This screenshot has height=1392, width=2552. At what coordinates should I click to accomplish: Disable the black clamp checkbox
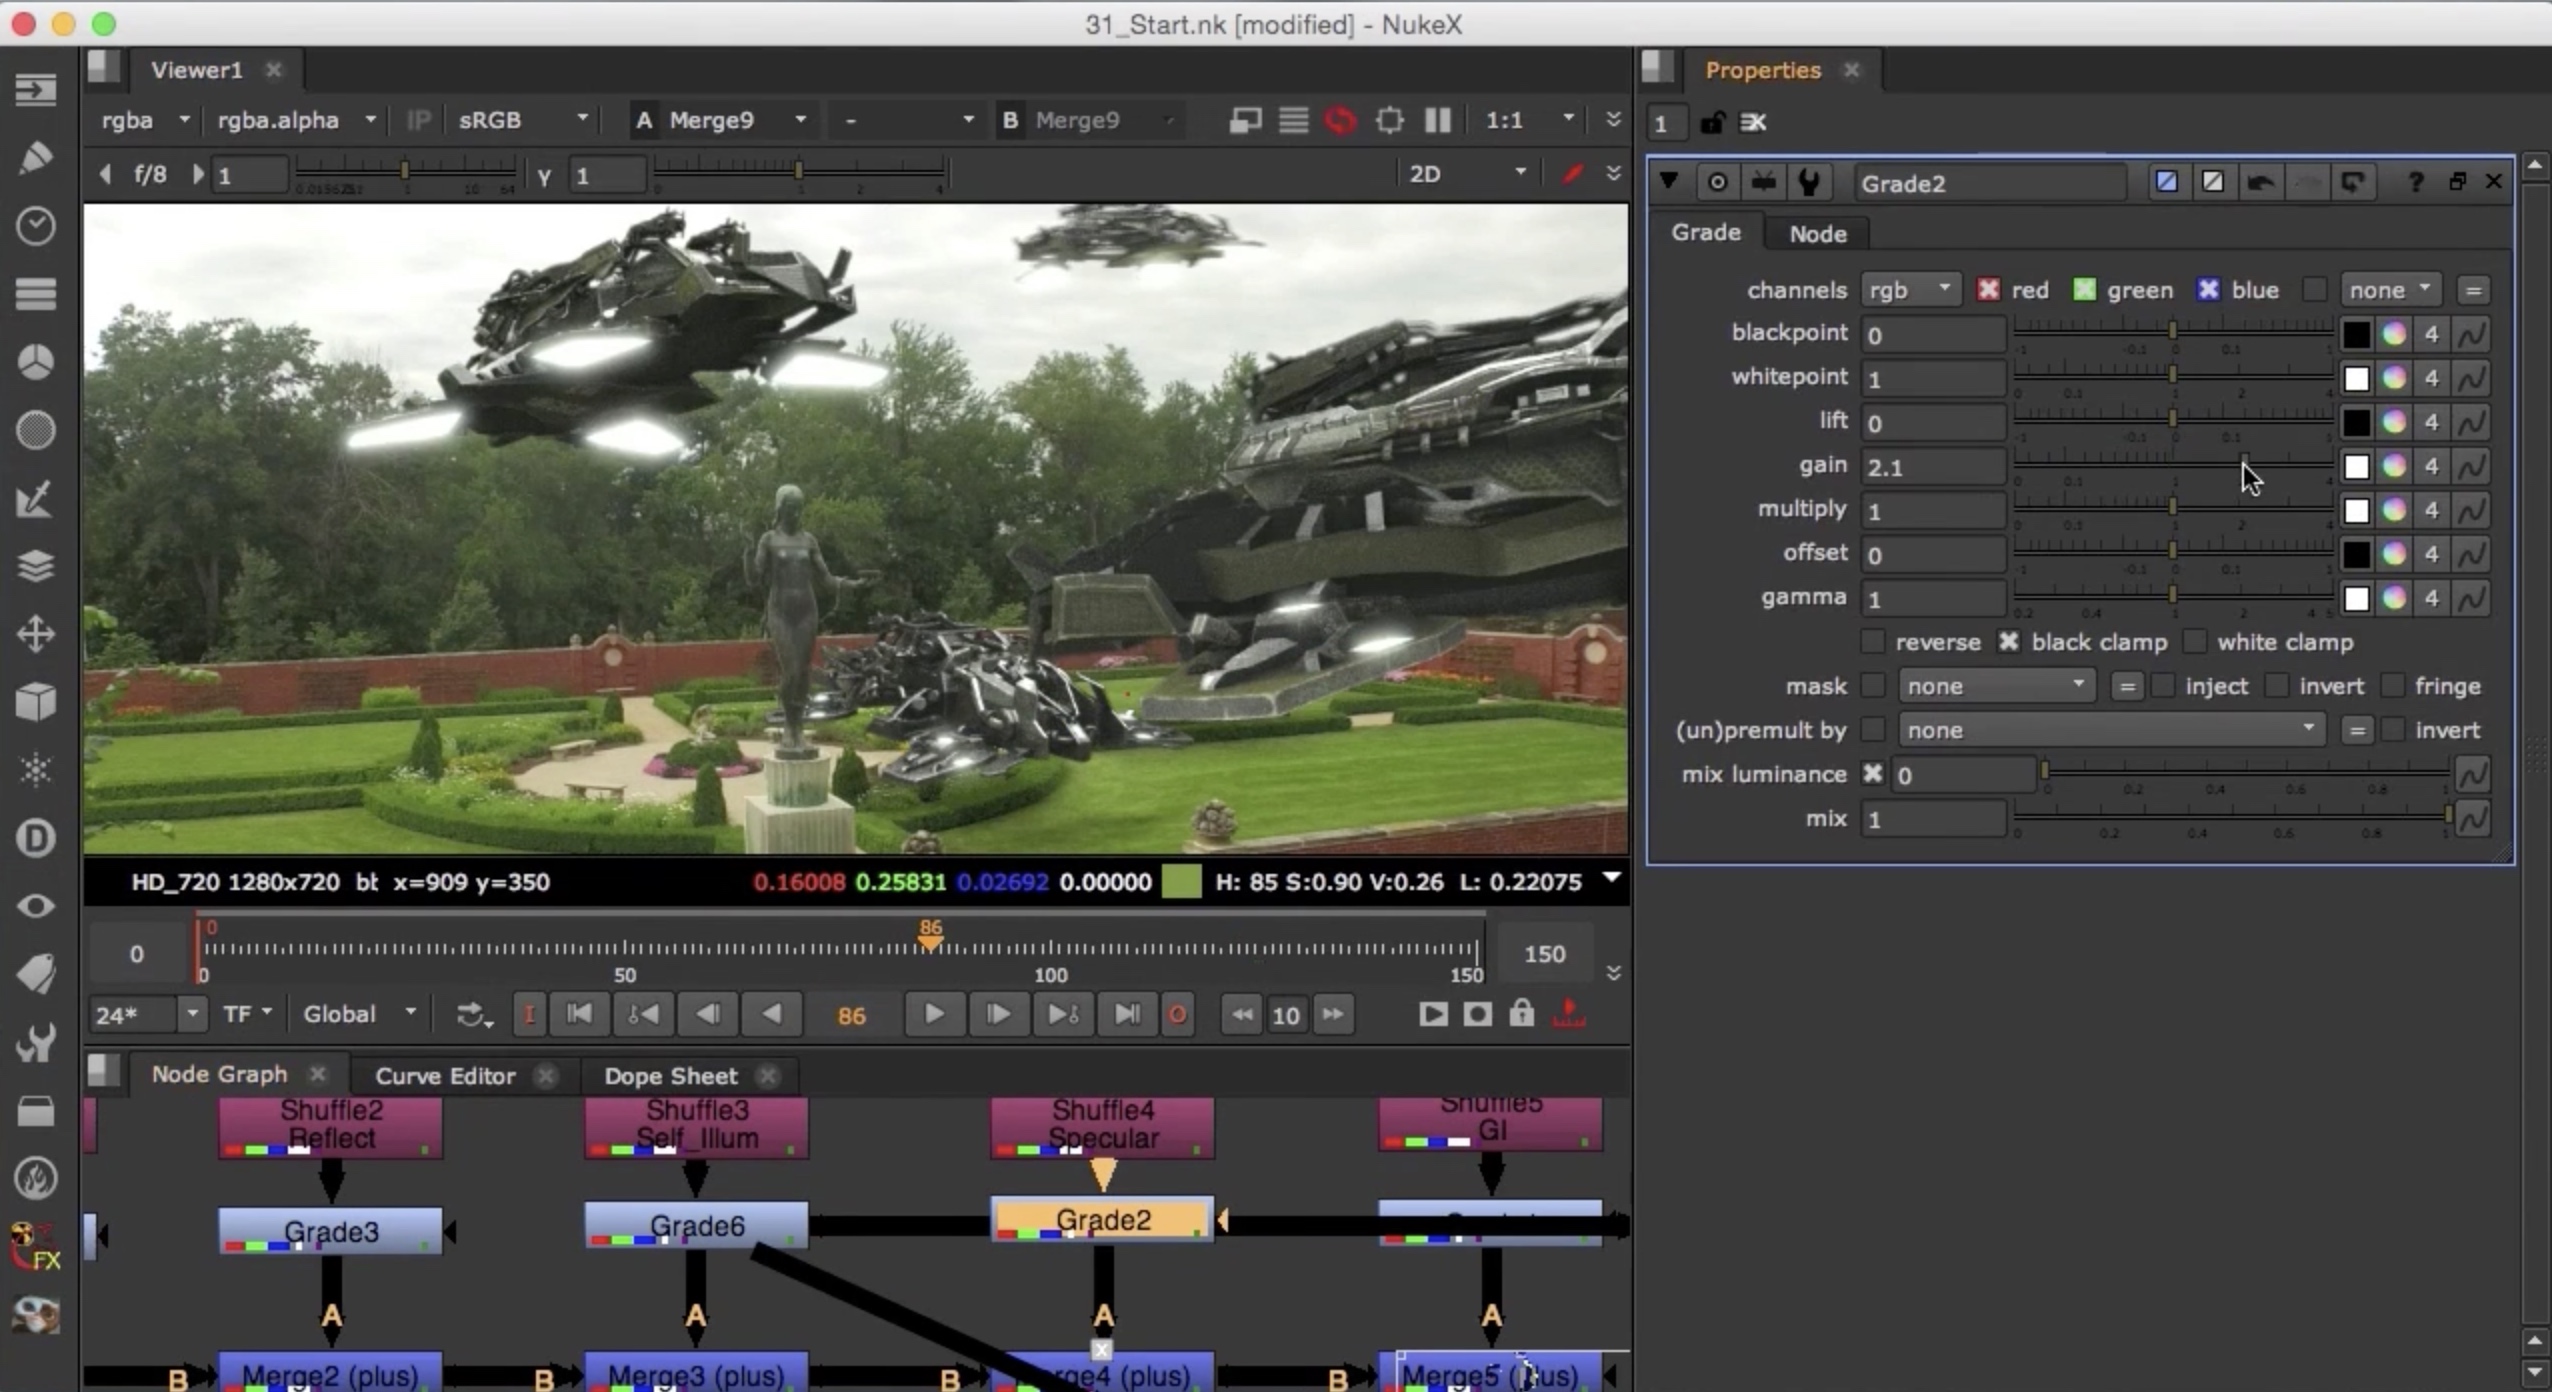pyautogui.click(x=2008, y=642)
